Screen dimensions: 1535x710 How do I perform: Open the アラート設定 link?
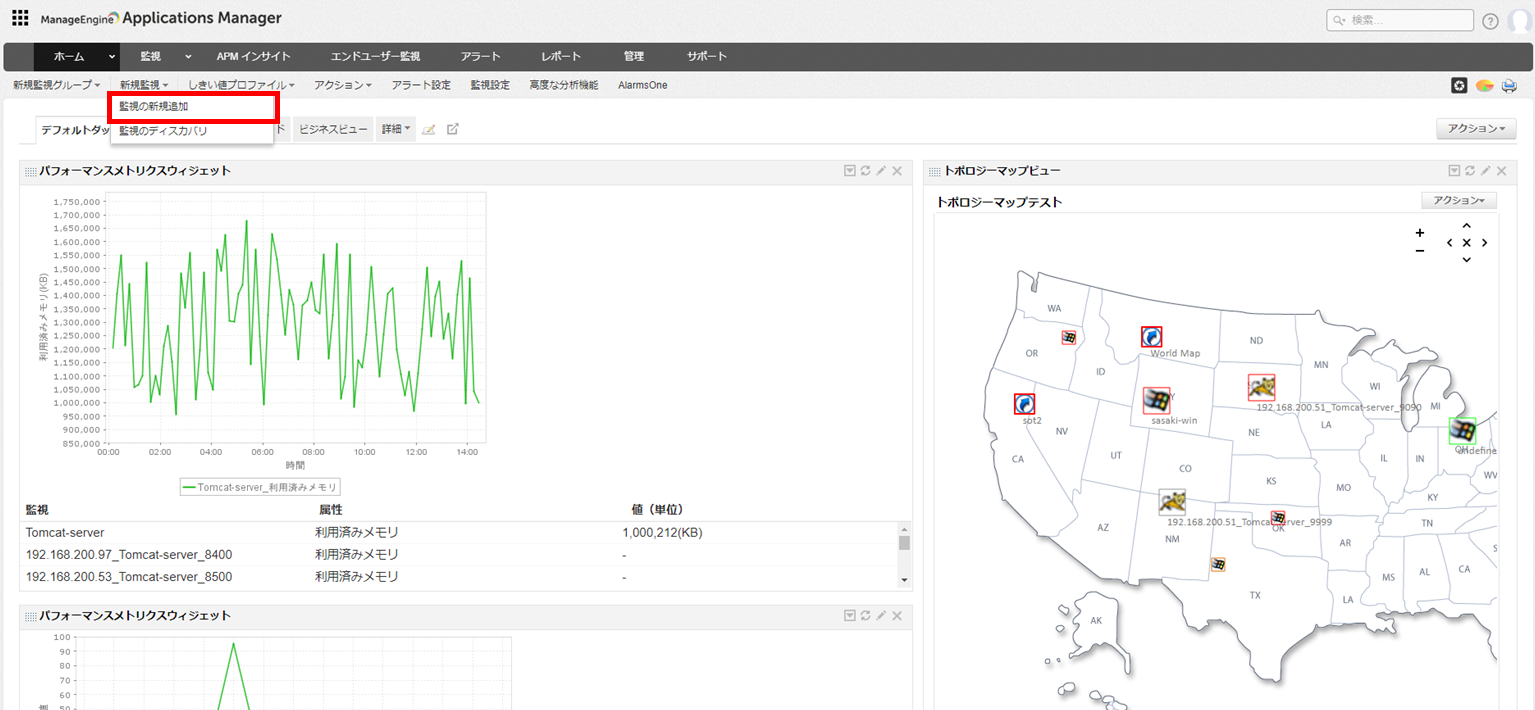point(421,86)
